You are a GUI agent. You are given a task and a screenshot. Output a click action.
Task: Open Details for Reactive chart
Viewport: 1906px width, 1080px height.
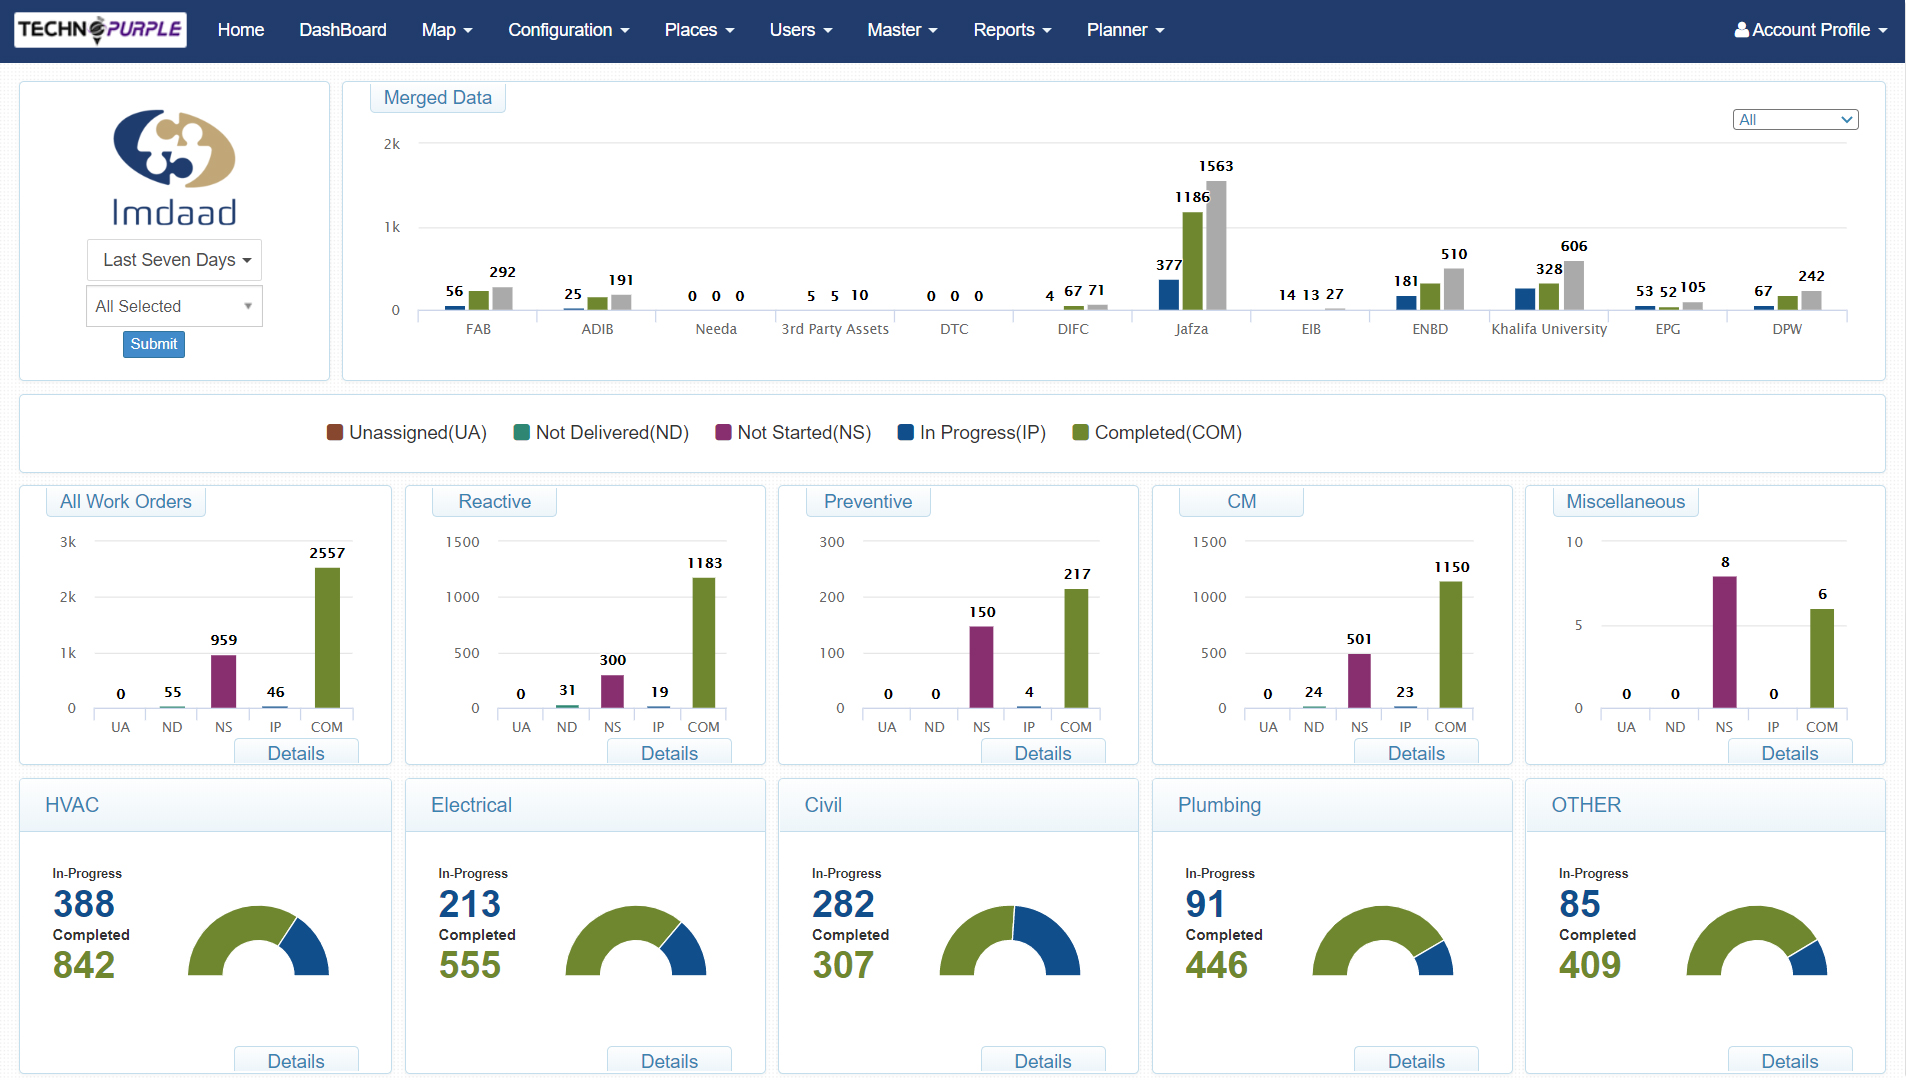669,753
